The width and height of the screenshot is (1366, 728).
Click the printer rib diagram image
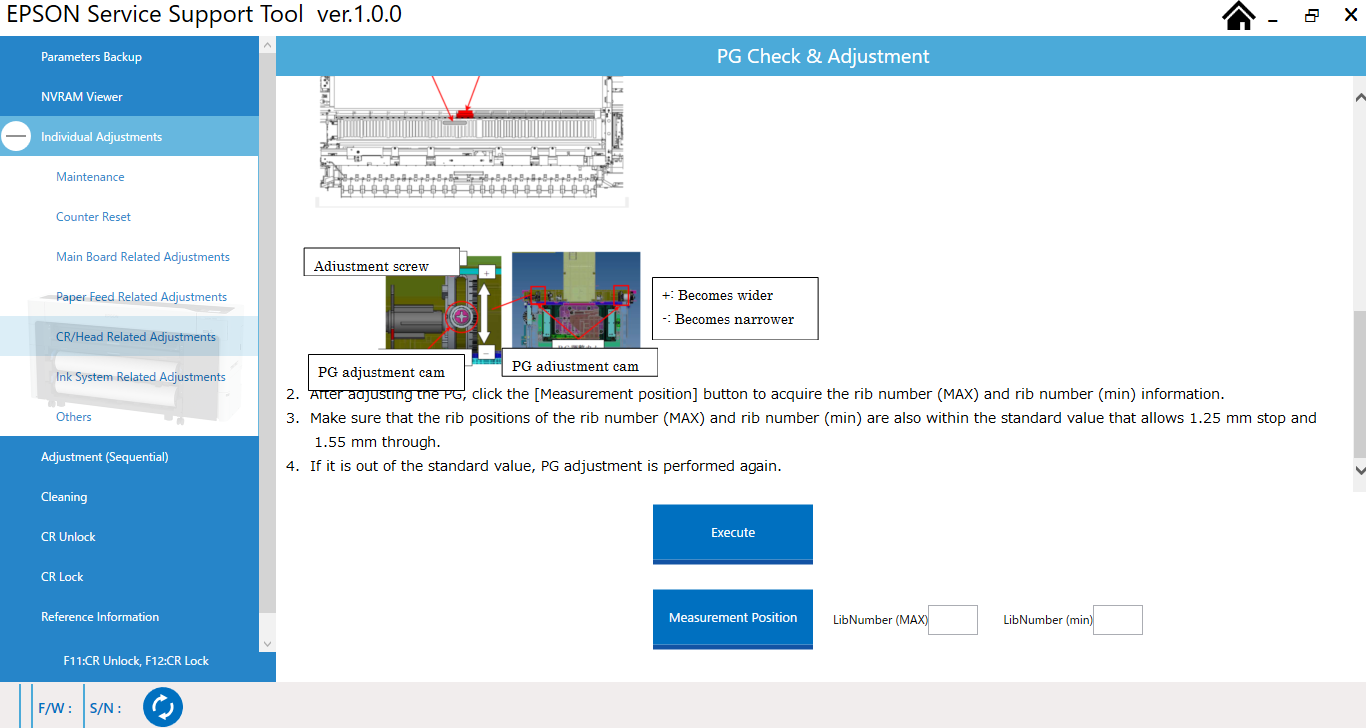tap(473, 142)
